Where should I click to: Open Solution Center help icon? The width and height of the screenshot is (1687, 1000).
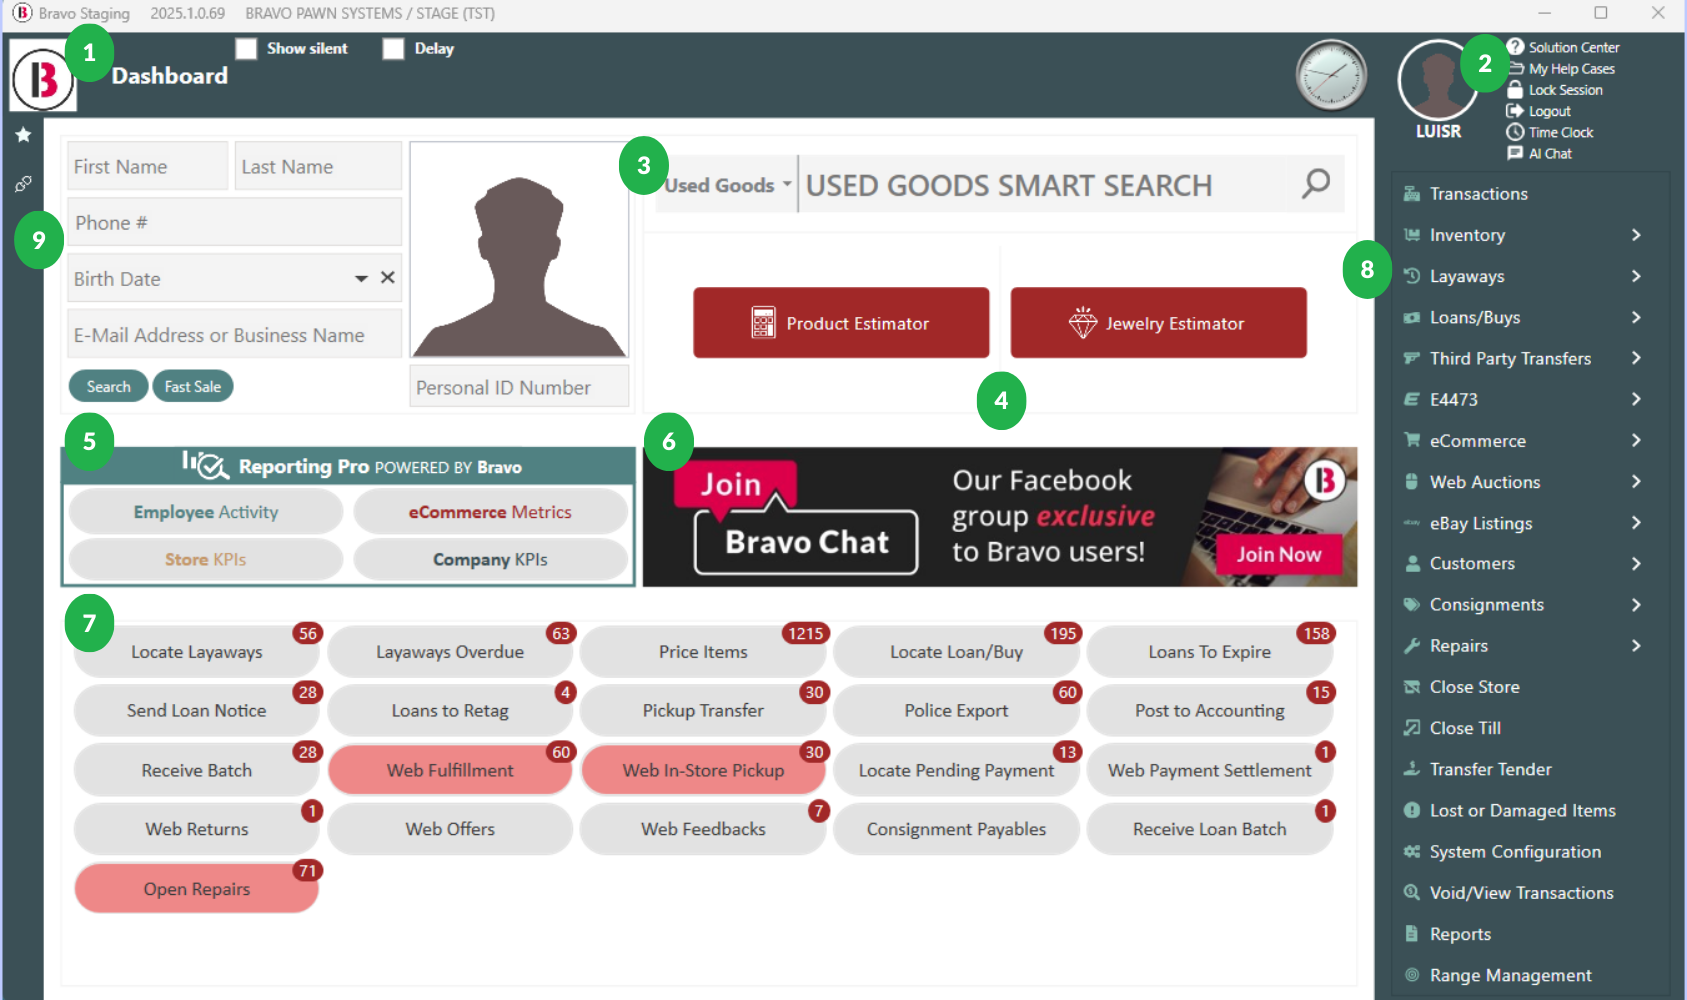pyautogui.click(x=1515, y=47)
